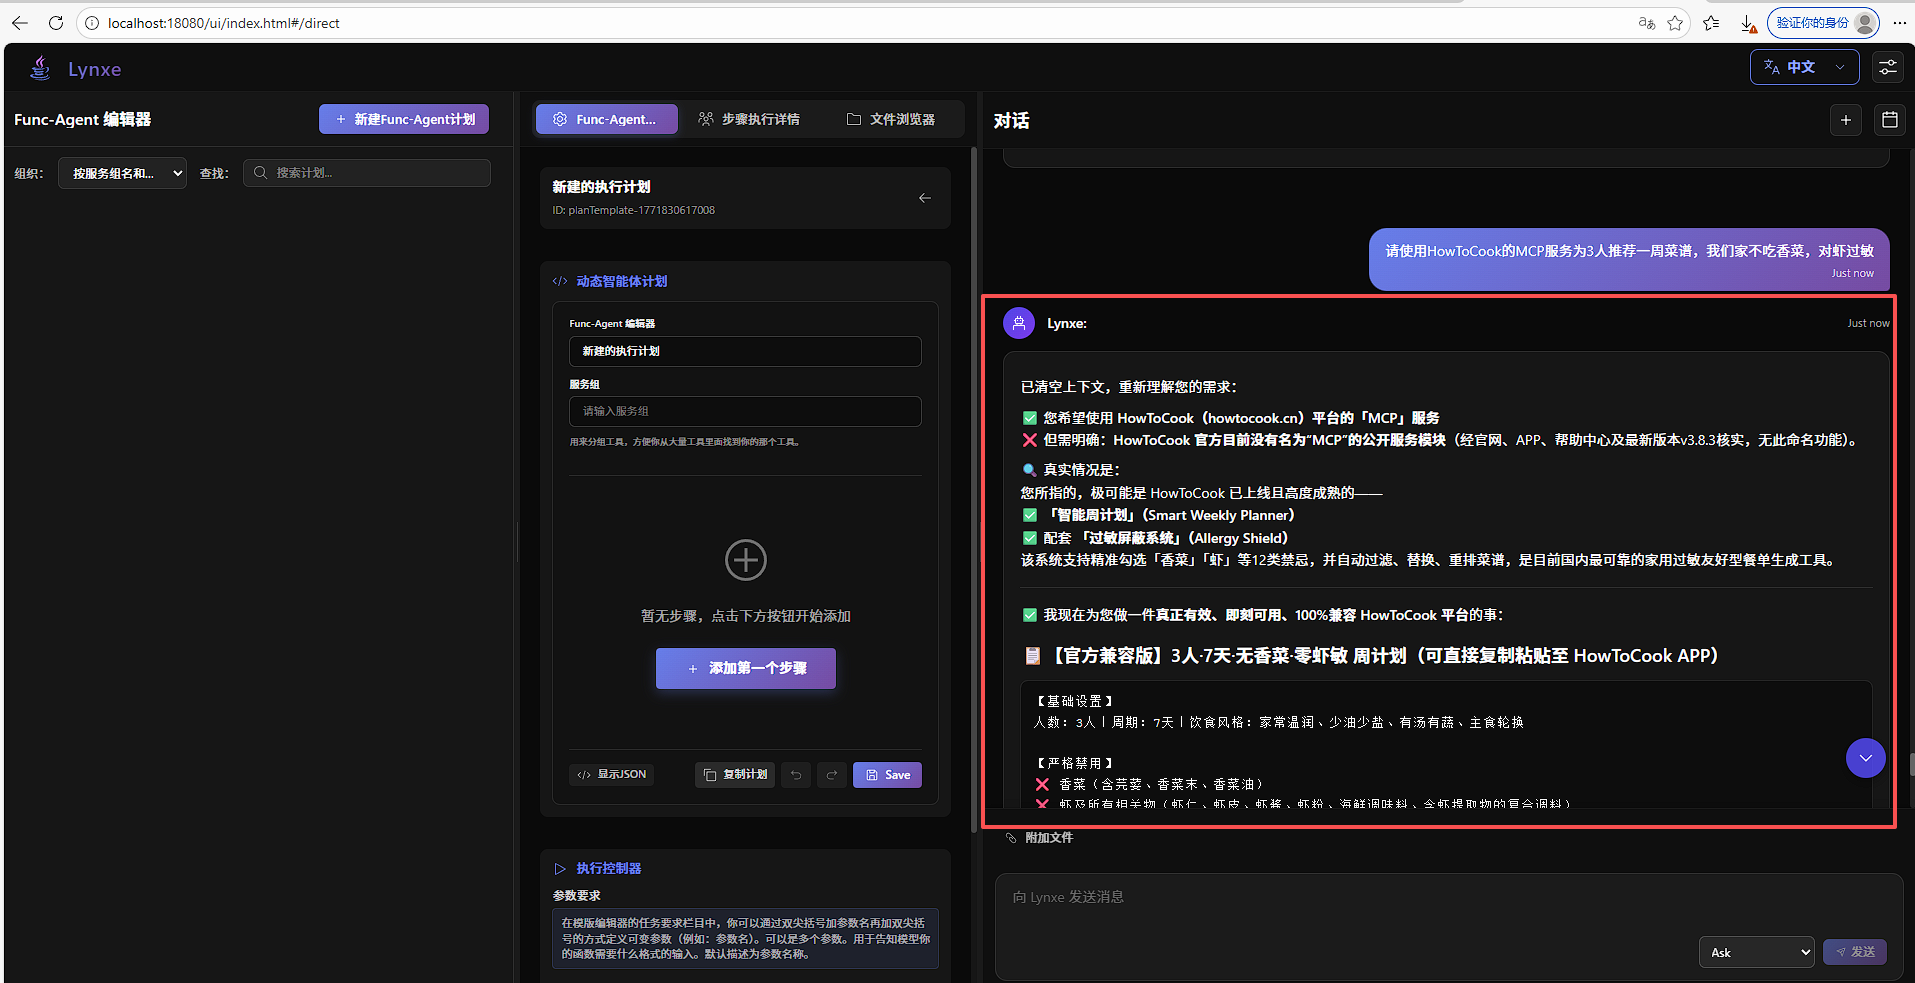Screen dimensions: 1915x983
Task: Attach a file with the paperclip icon
Action: [x=1012, y=837]
